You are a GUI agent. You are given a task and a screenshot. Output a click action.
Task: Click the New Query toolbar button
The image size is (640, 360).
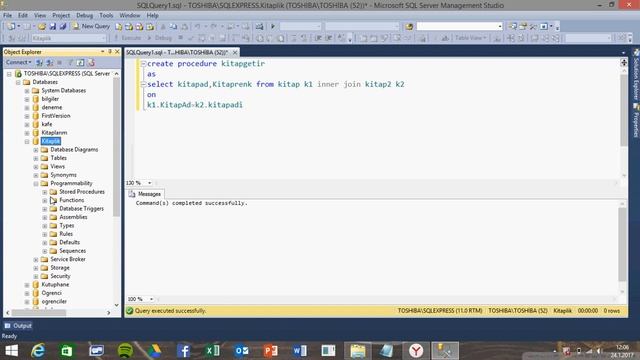[91, 26]
